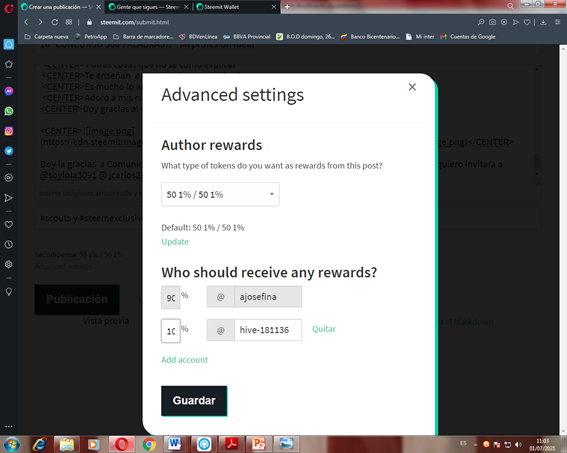Image resolution: width=567 pixels, height=453 pixels.
Task: Open the sidebar Player icon
Action: click(x=9, y=178)
